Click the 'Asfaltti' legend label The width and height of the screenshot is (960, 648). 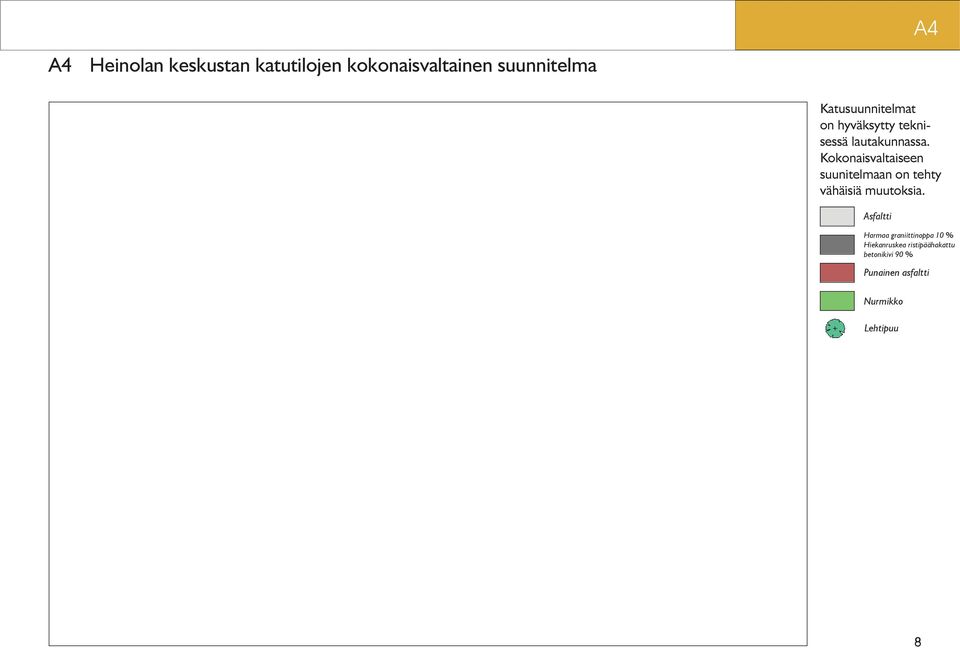[877, 216]
